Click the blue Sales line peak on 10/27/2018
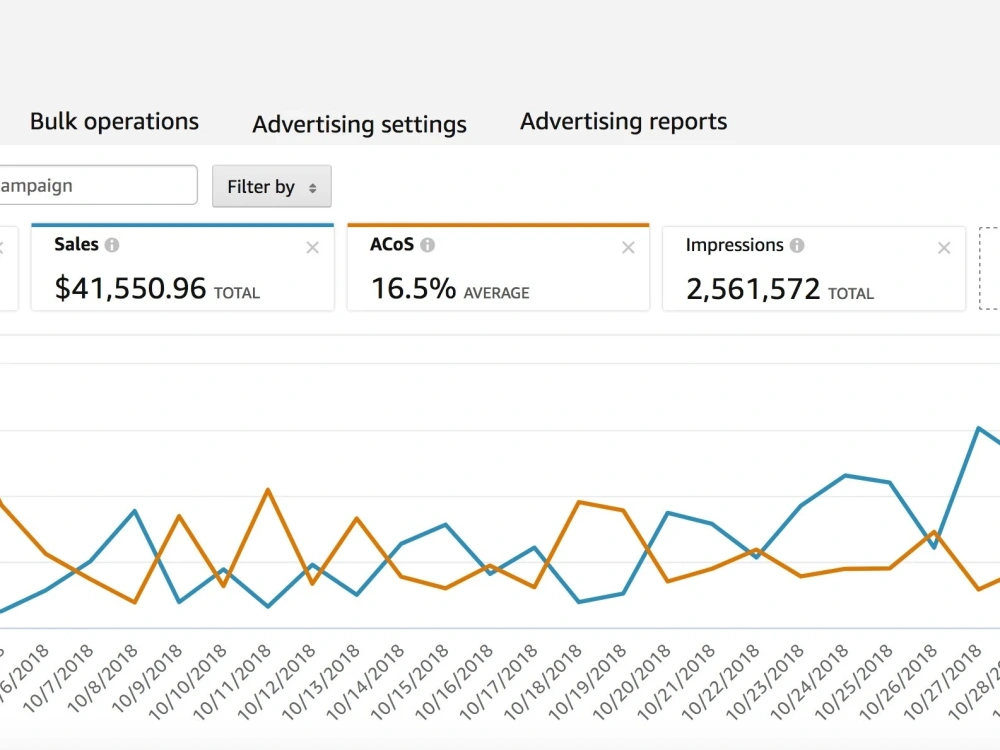Screen dimensions: 1000x750 click(x=978, y=428)
